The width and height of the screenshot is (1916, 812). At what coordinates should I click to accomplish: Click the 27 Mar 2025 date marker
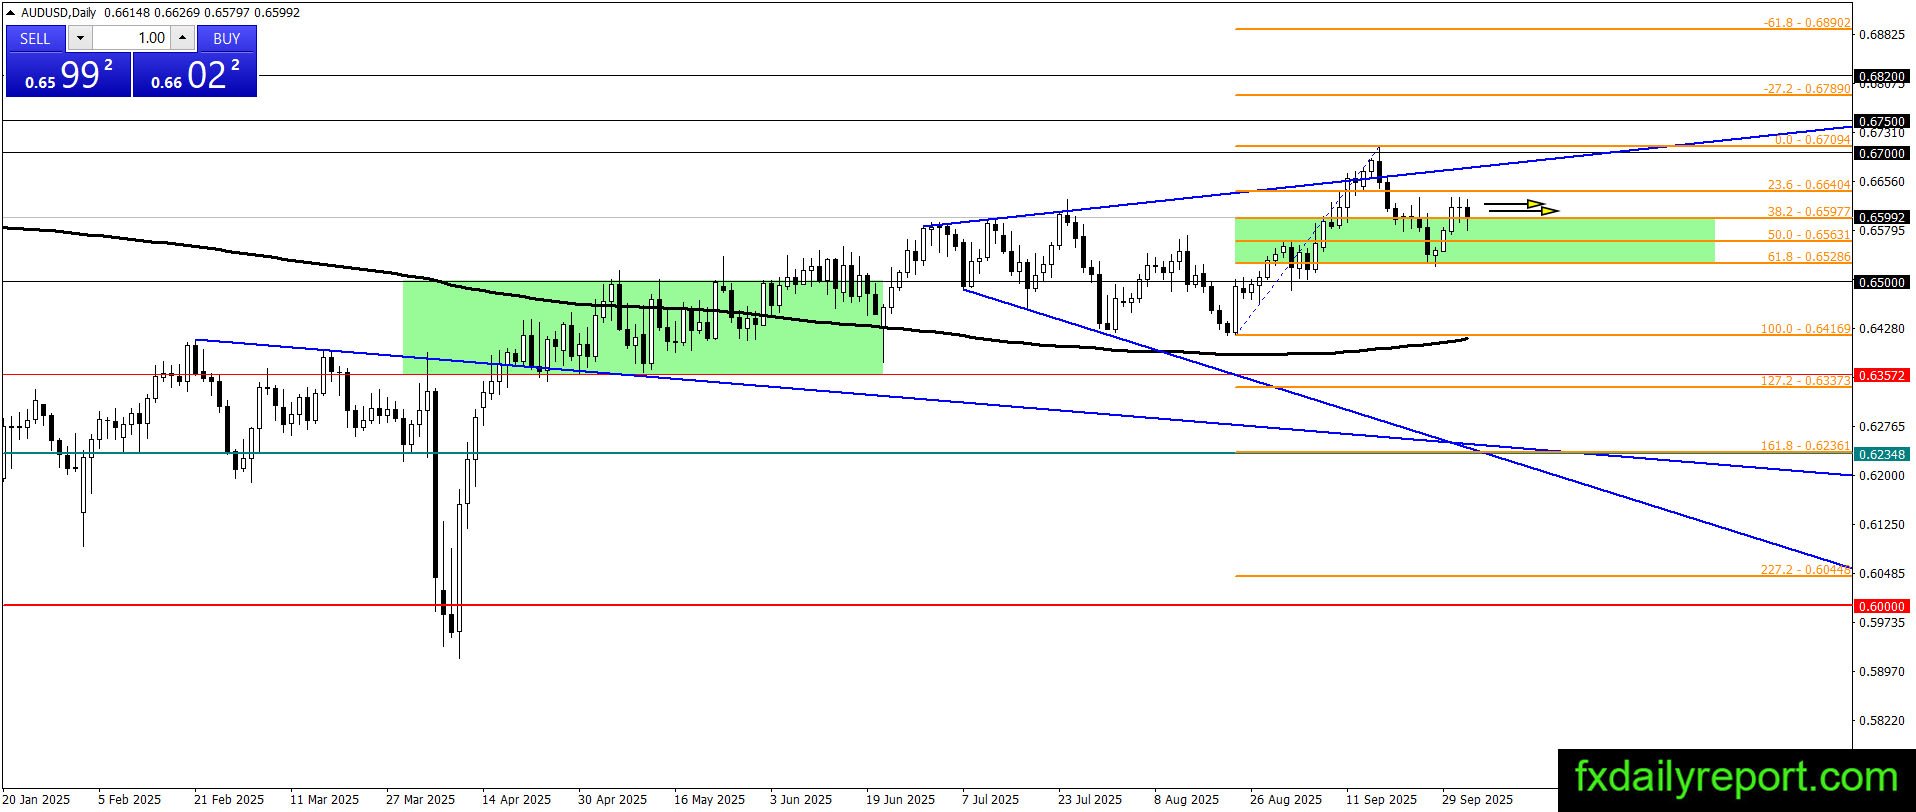coord(420,799)
